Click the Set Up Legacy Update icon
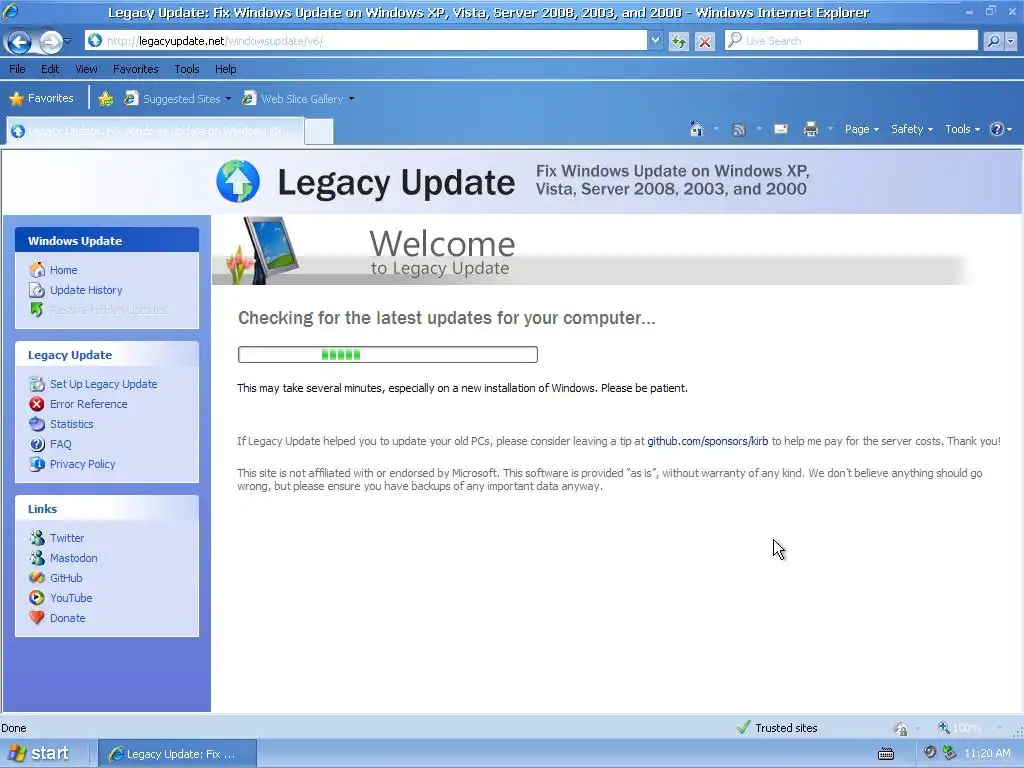The height and width of the screenshot is (768, 1024). [37, 384]
